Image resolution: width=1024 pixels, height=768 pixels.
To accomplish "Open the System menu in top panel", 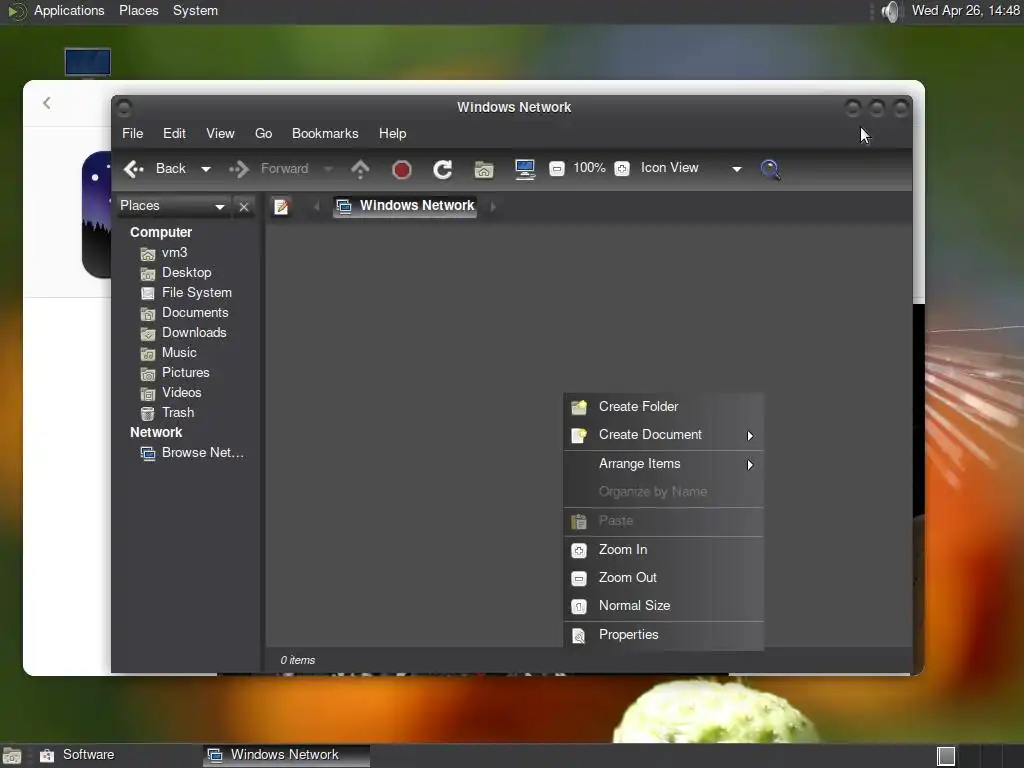I will 195,11.
